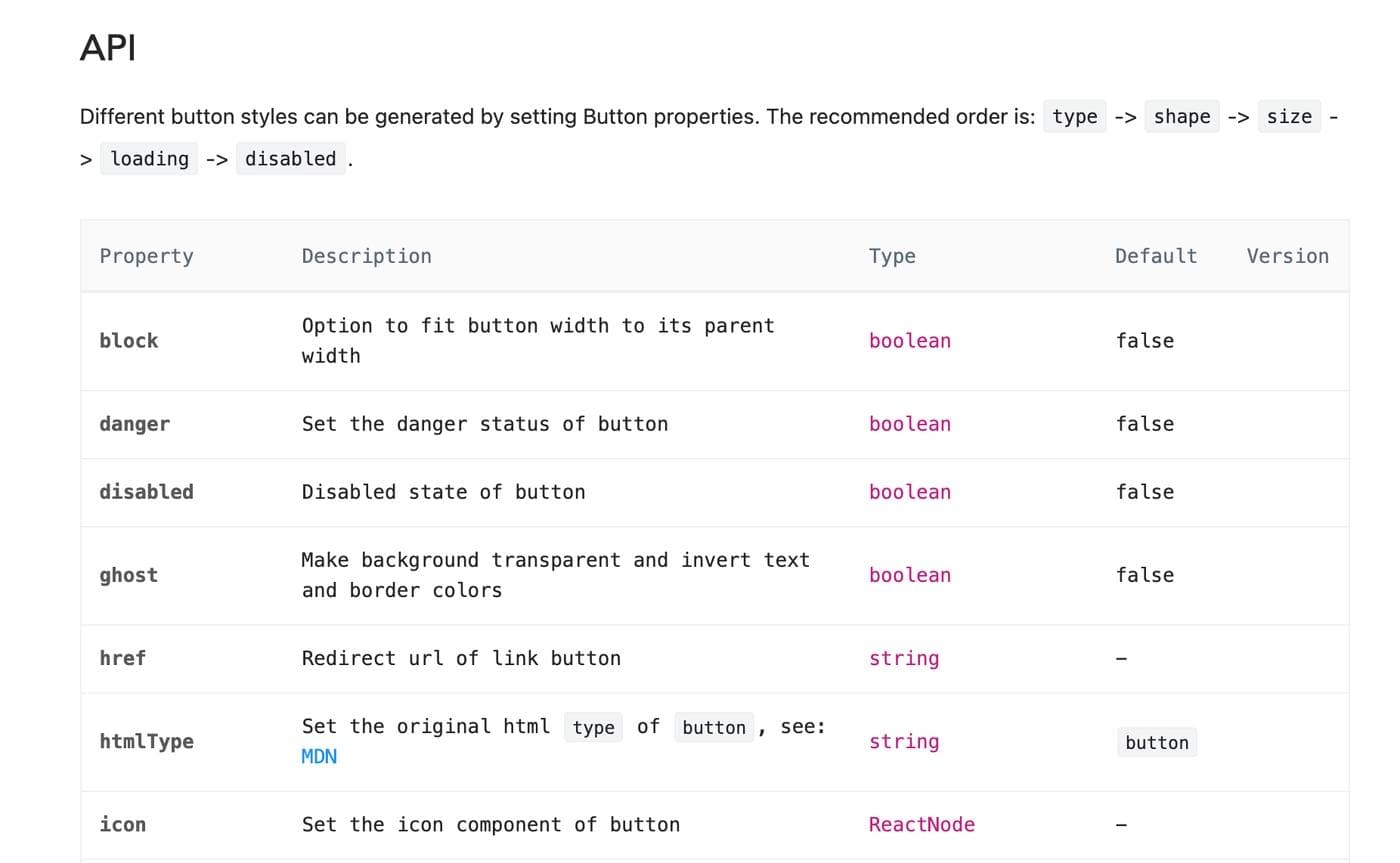Click the href property name

pos(123,658)
